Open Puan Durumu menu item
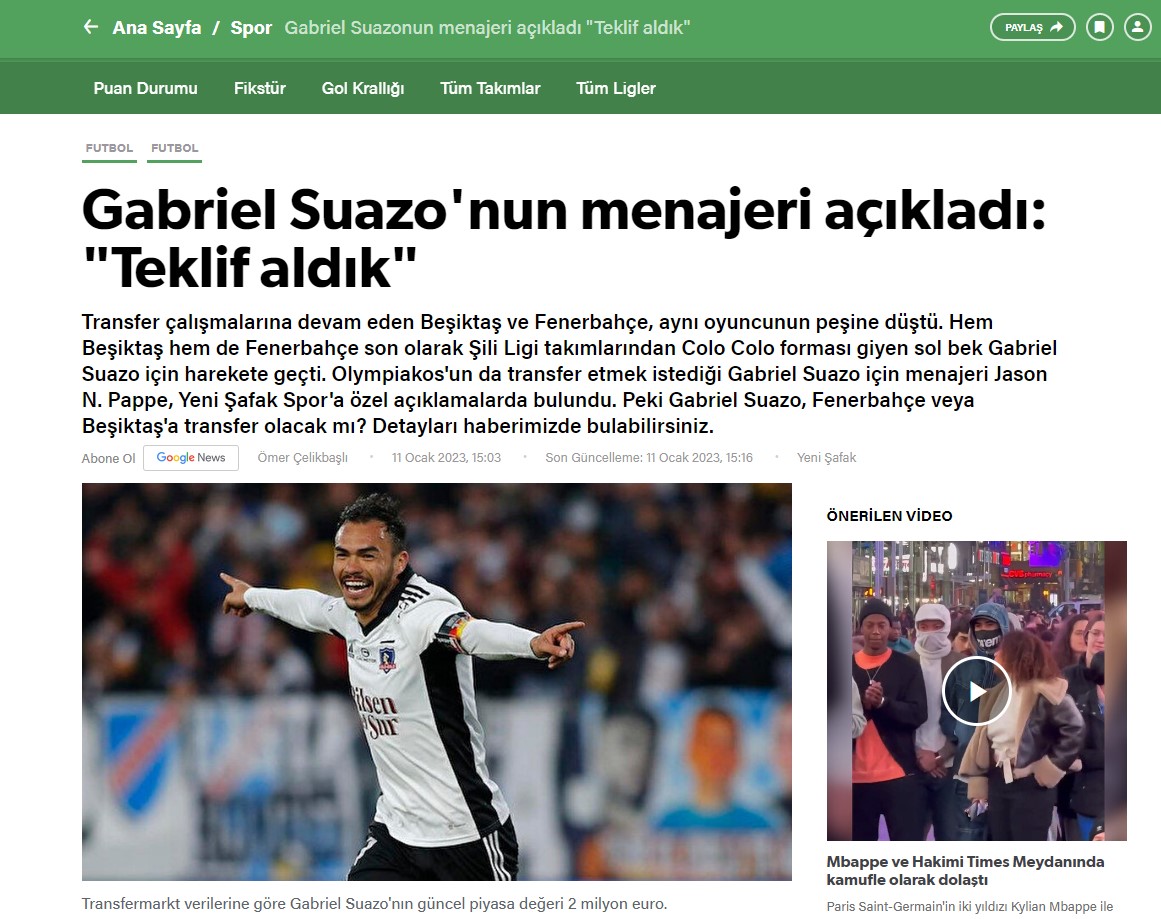 (145, 88)
